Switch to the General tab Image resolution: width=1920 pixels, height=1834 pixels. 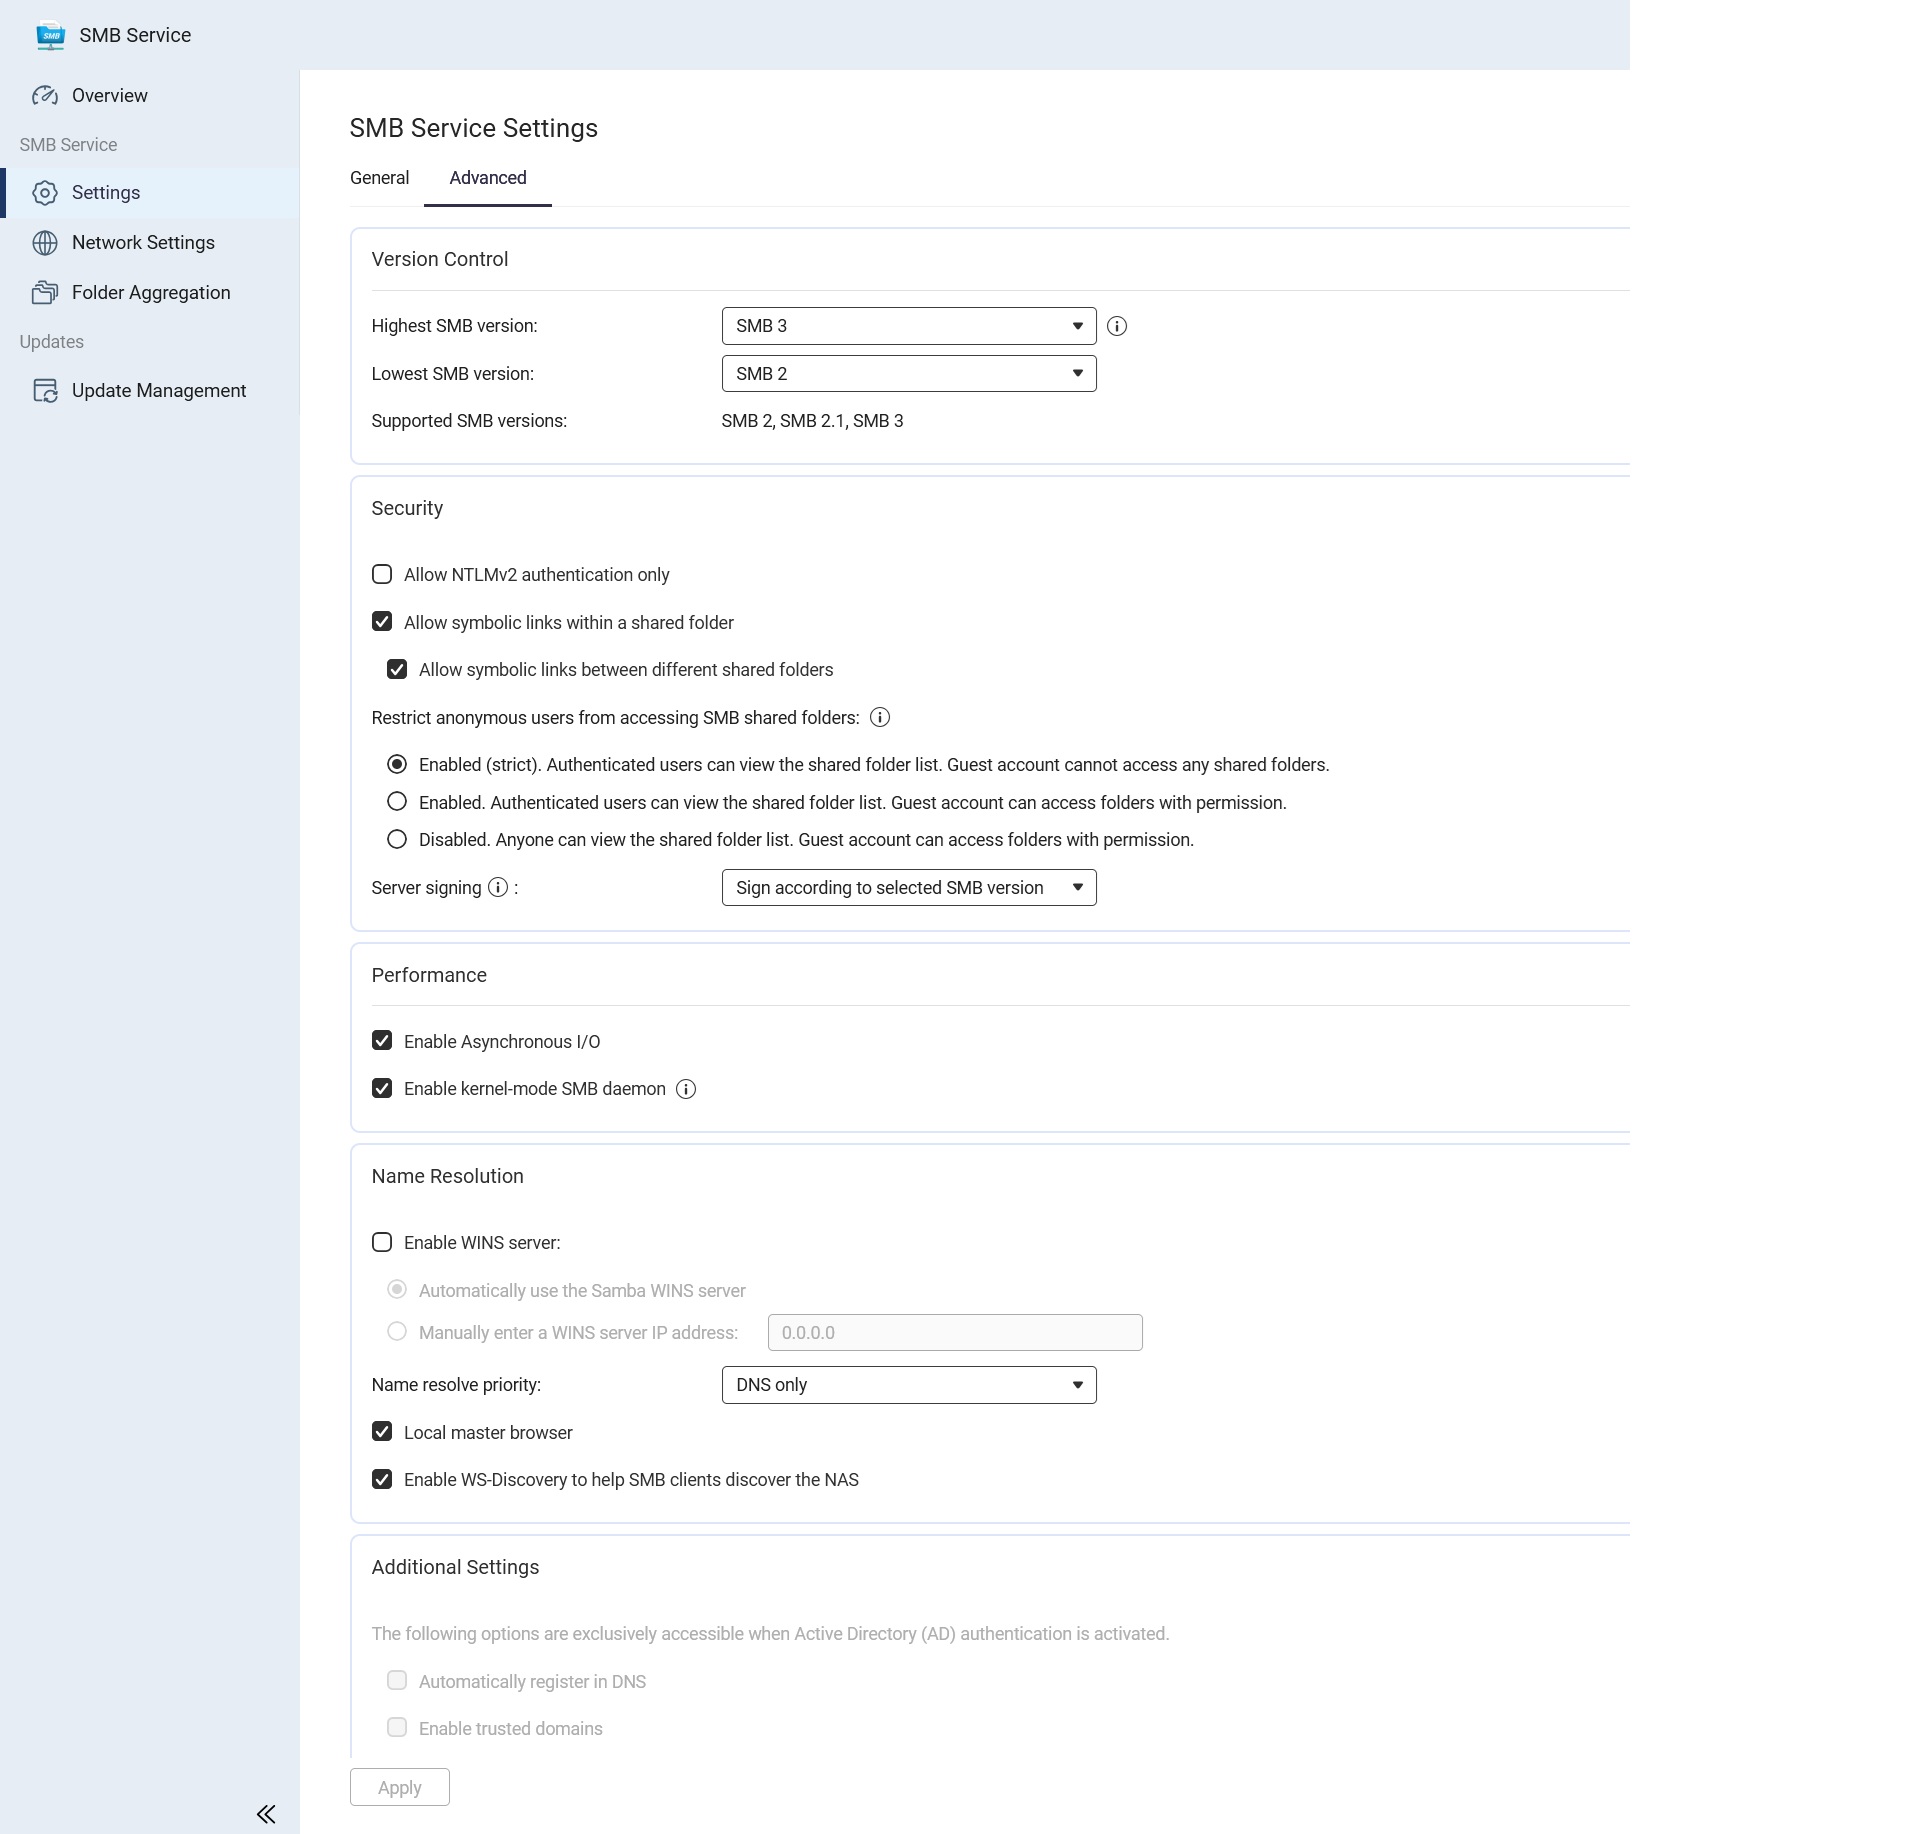(x=379, y=178)
